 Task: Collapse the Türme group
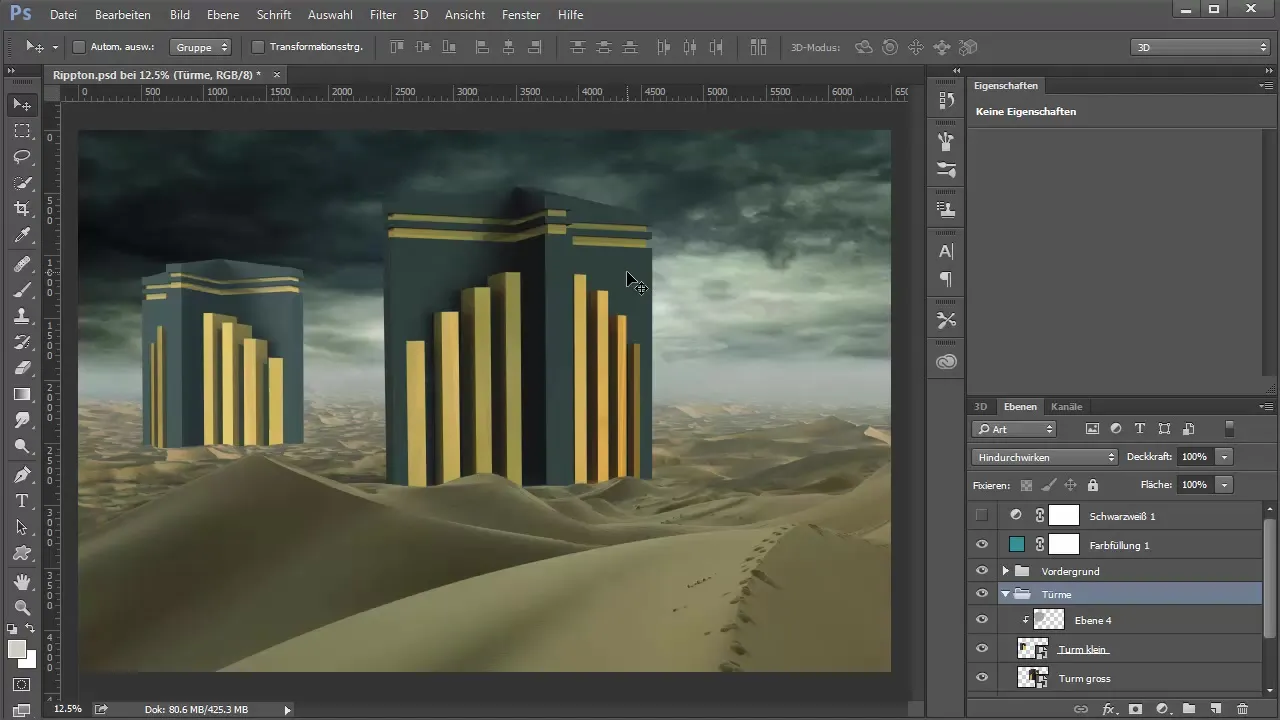(1005, 594)
